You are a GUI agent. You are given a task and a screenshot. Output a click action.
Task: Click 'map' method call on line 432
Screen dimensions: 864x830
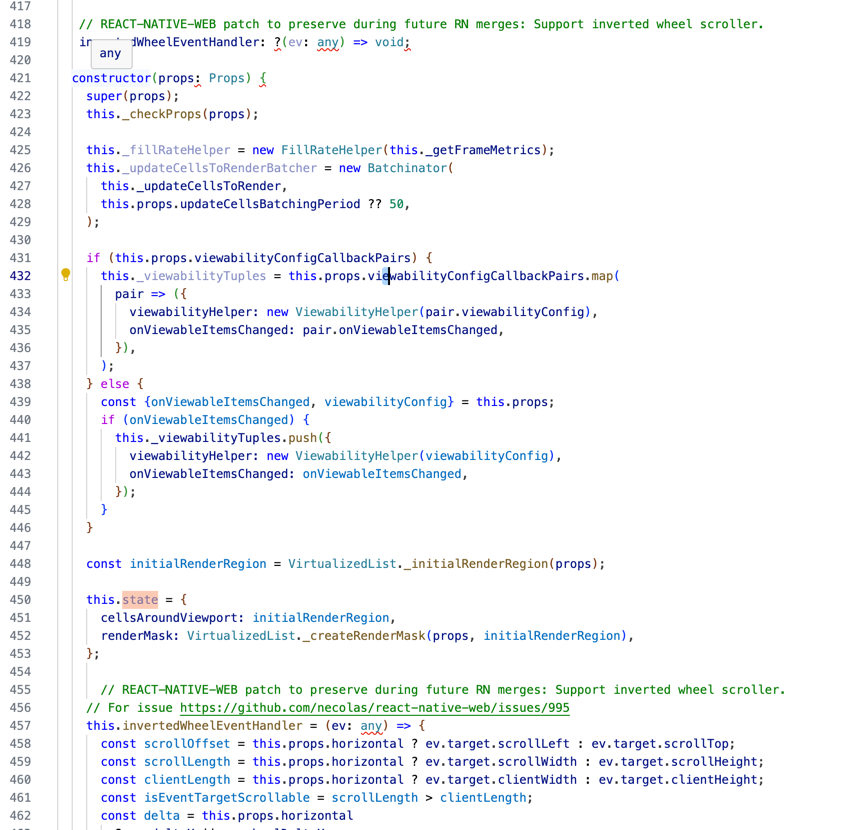coord(602,276)
